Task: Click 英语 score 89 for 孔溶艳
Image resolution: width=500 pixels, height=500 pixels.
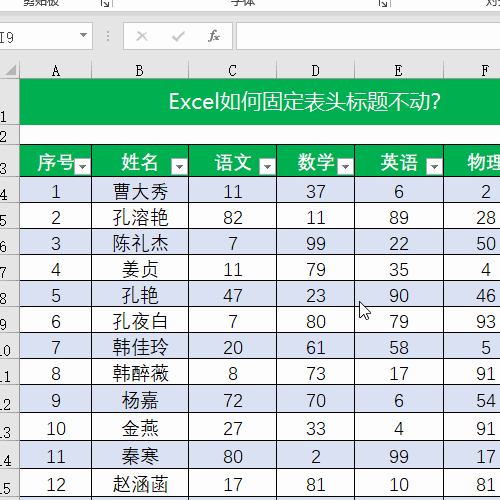Action: 399,216
